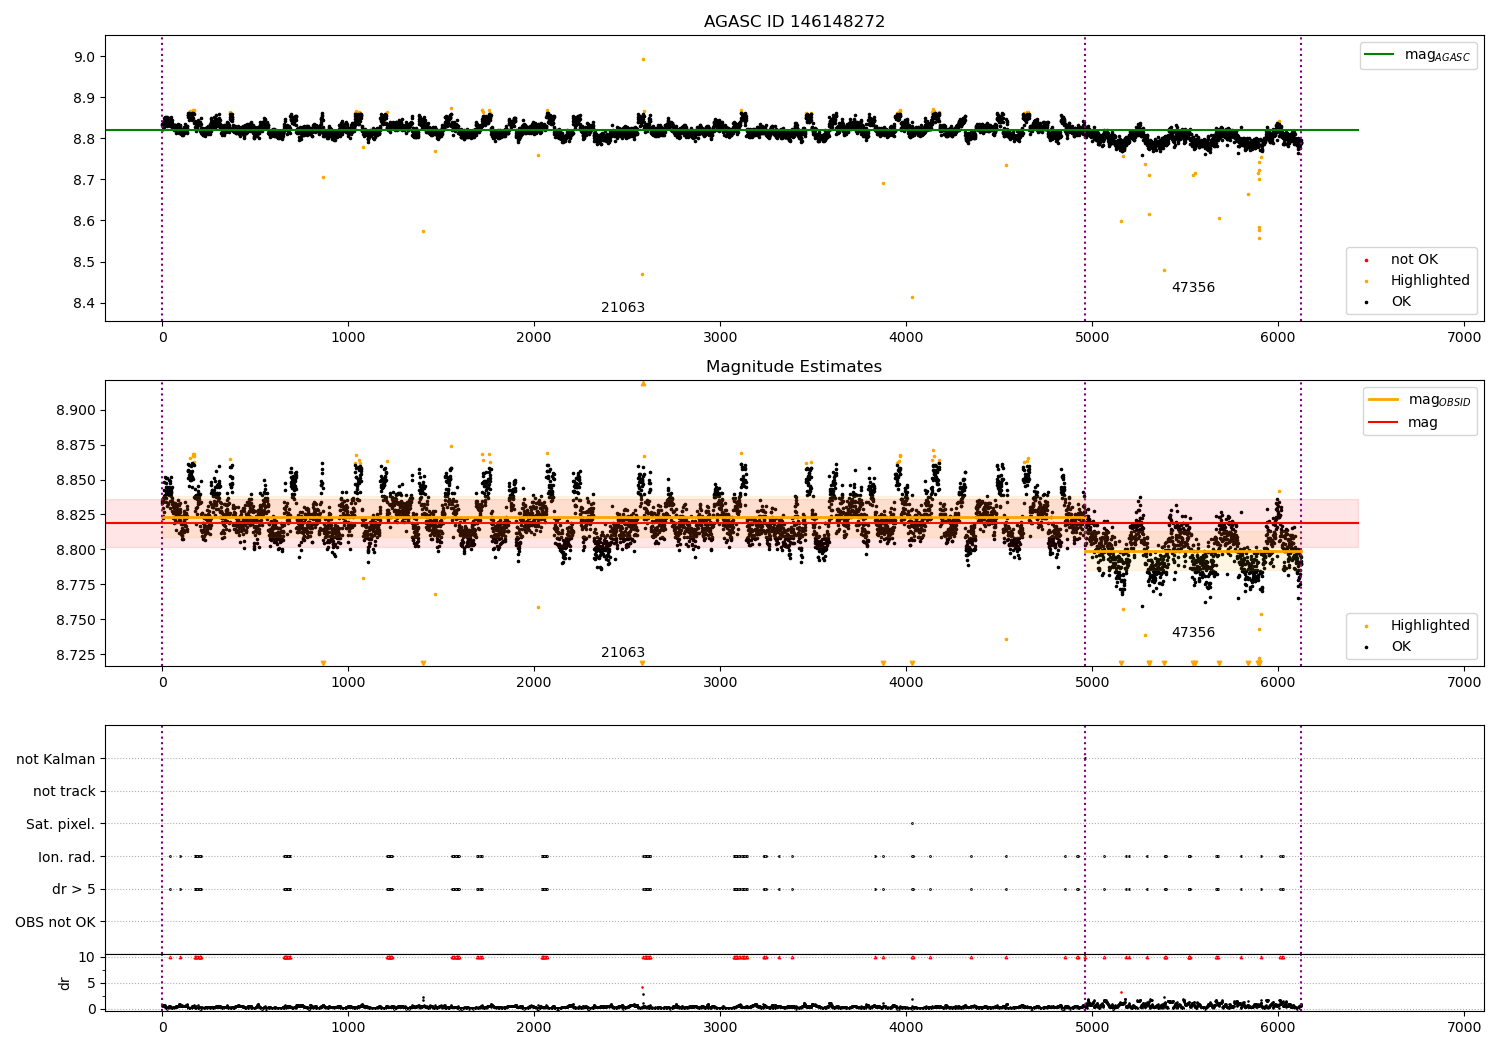Click the '8.725' y-axis tick label
1500x1050 pixels.
[x=77, y=655]
